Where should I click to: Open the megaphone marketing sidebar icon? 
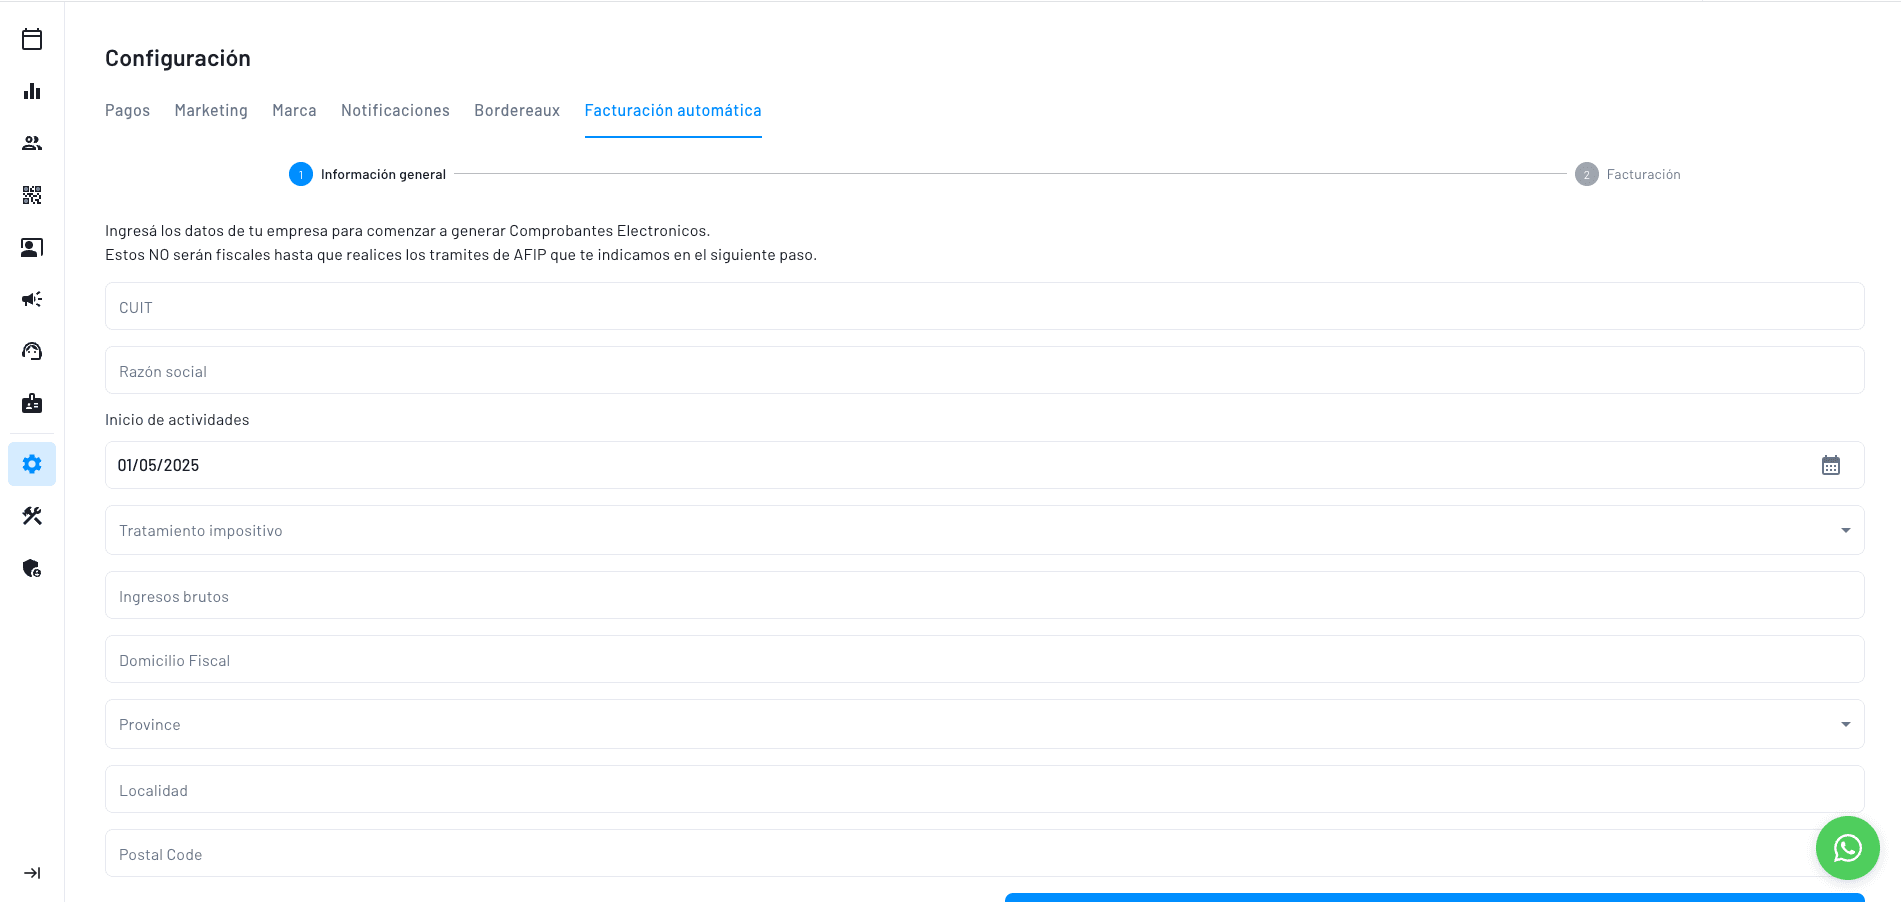tap(32, 299)
